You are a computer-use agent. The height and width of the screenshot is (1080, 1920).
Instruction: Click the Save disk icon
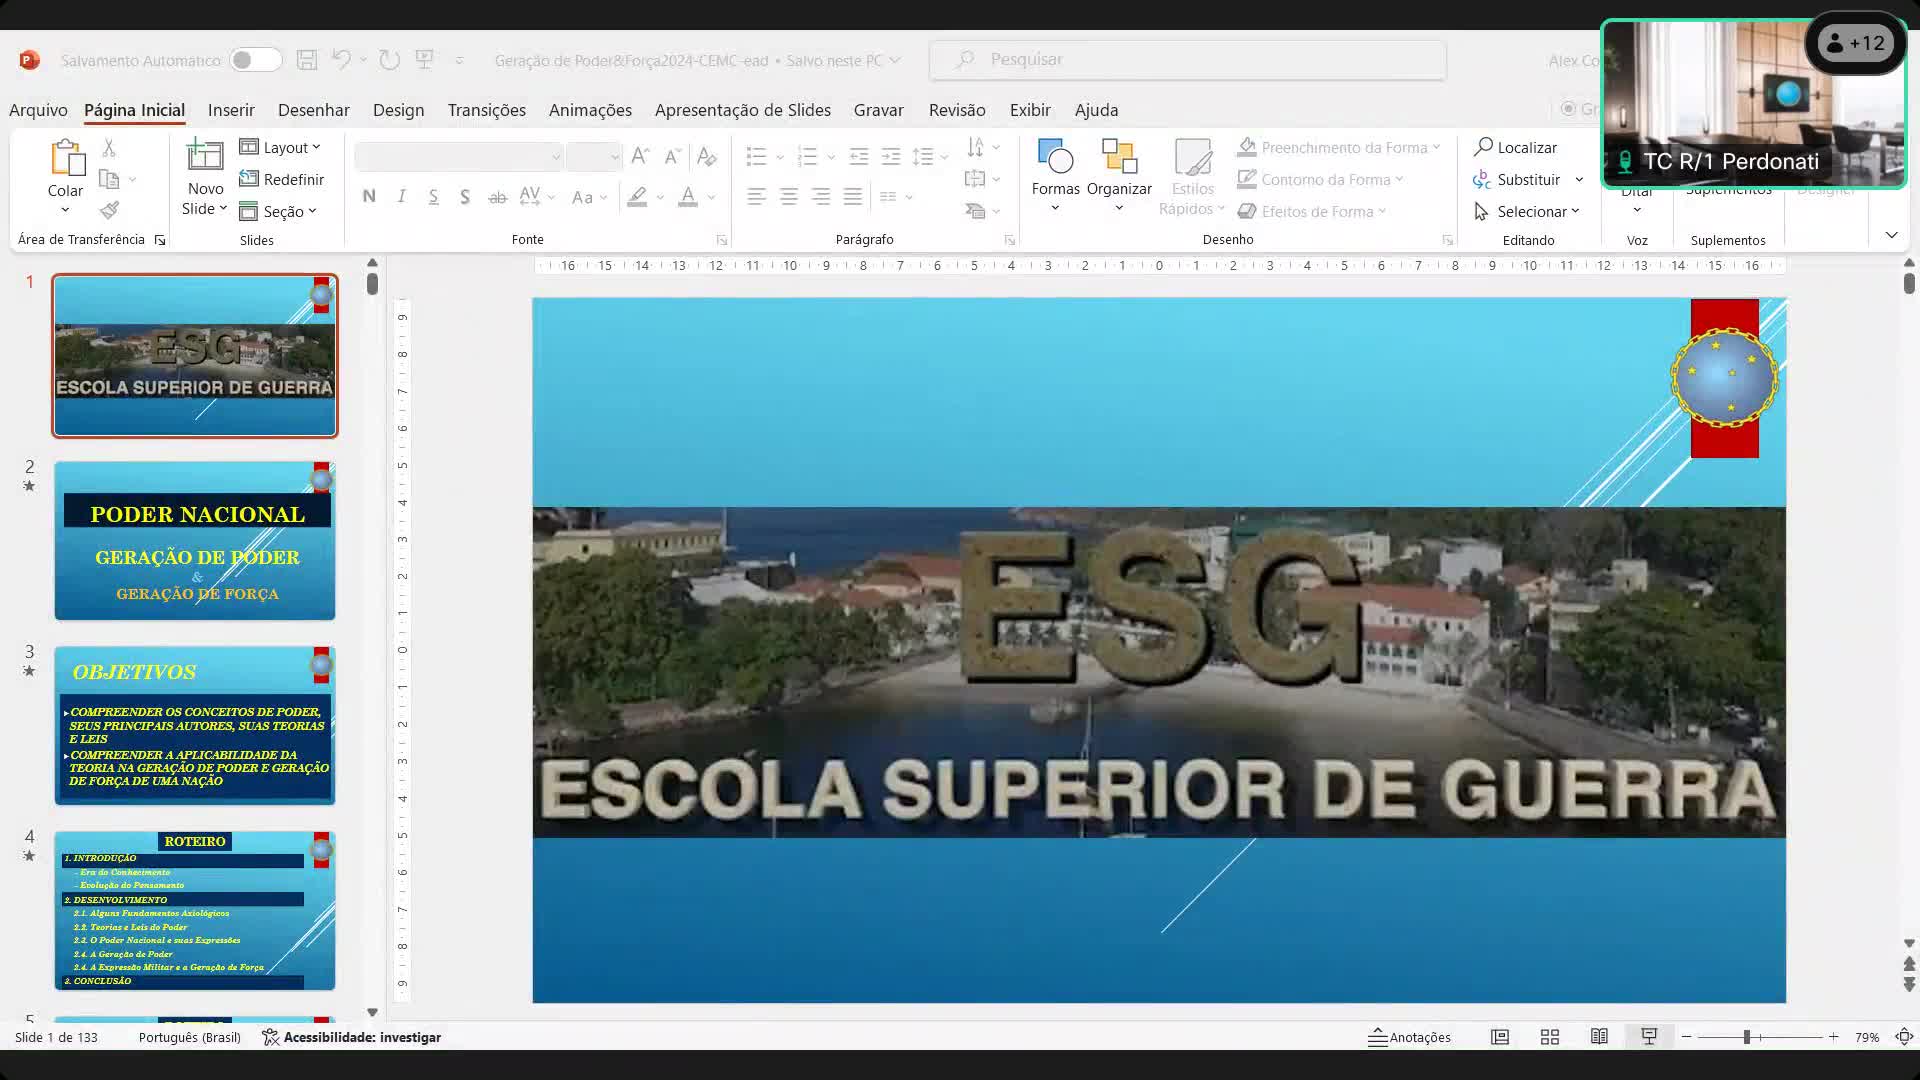[307, 60]
